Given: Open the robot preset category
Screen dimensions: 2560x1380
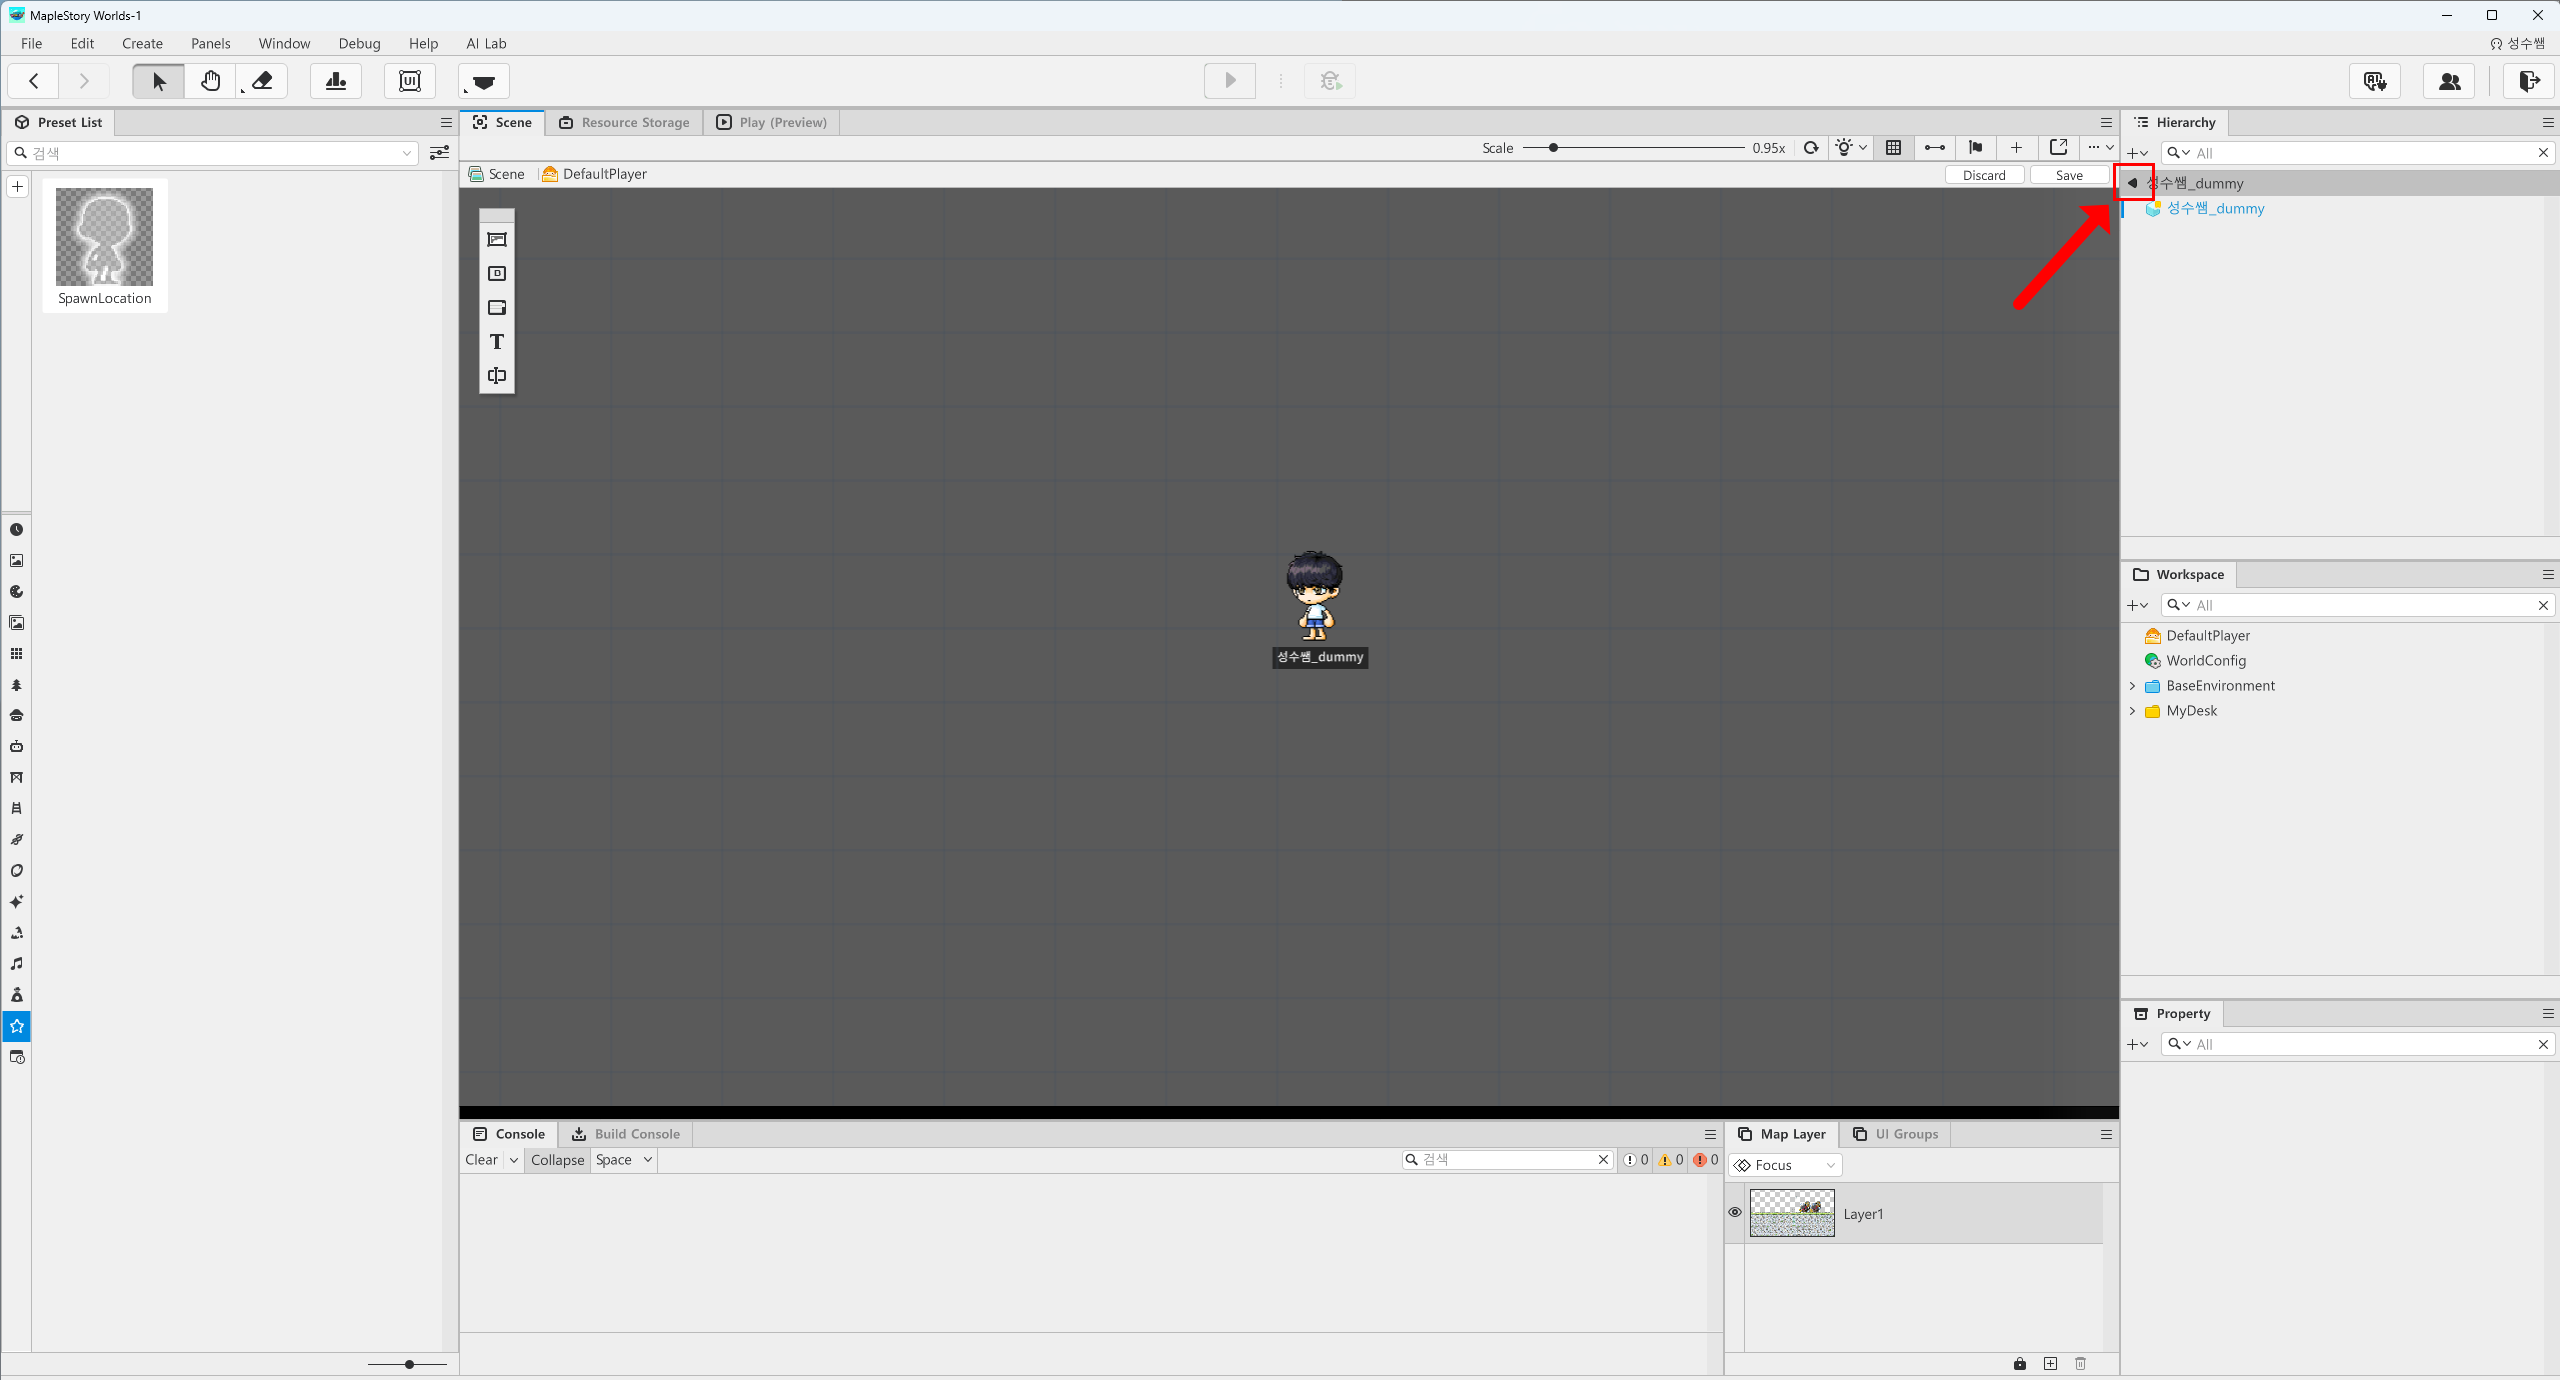Looking at the screenshot, I should (17, 747).
